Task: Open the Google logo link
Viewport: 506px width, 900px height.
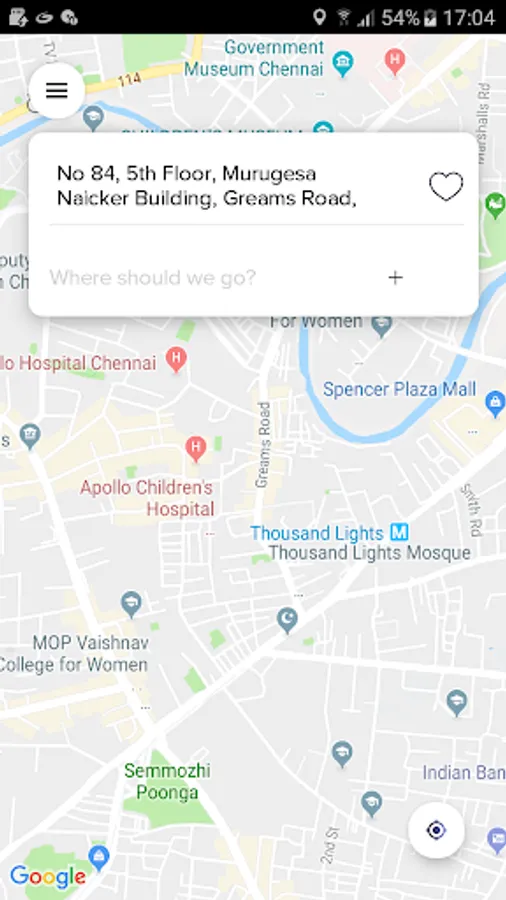Action: pos(48,876)
